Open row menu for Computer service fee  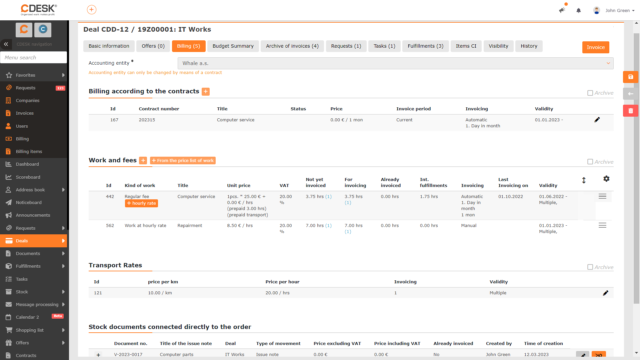coord(602,196)
